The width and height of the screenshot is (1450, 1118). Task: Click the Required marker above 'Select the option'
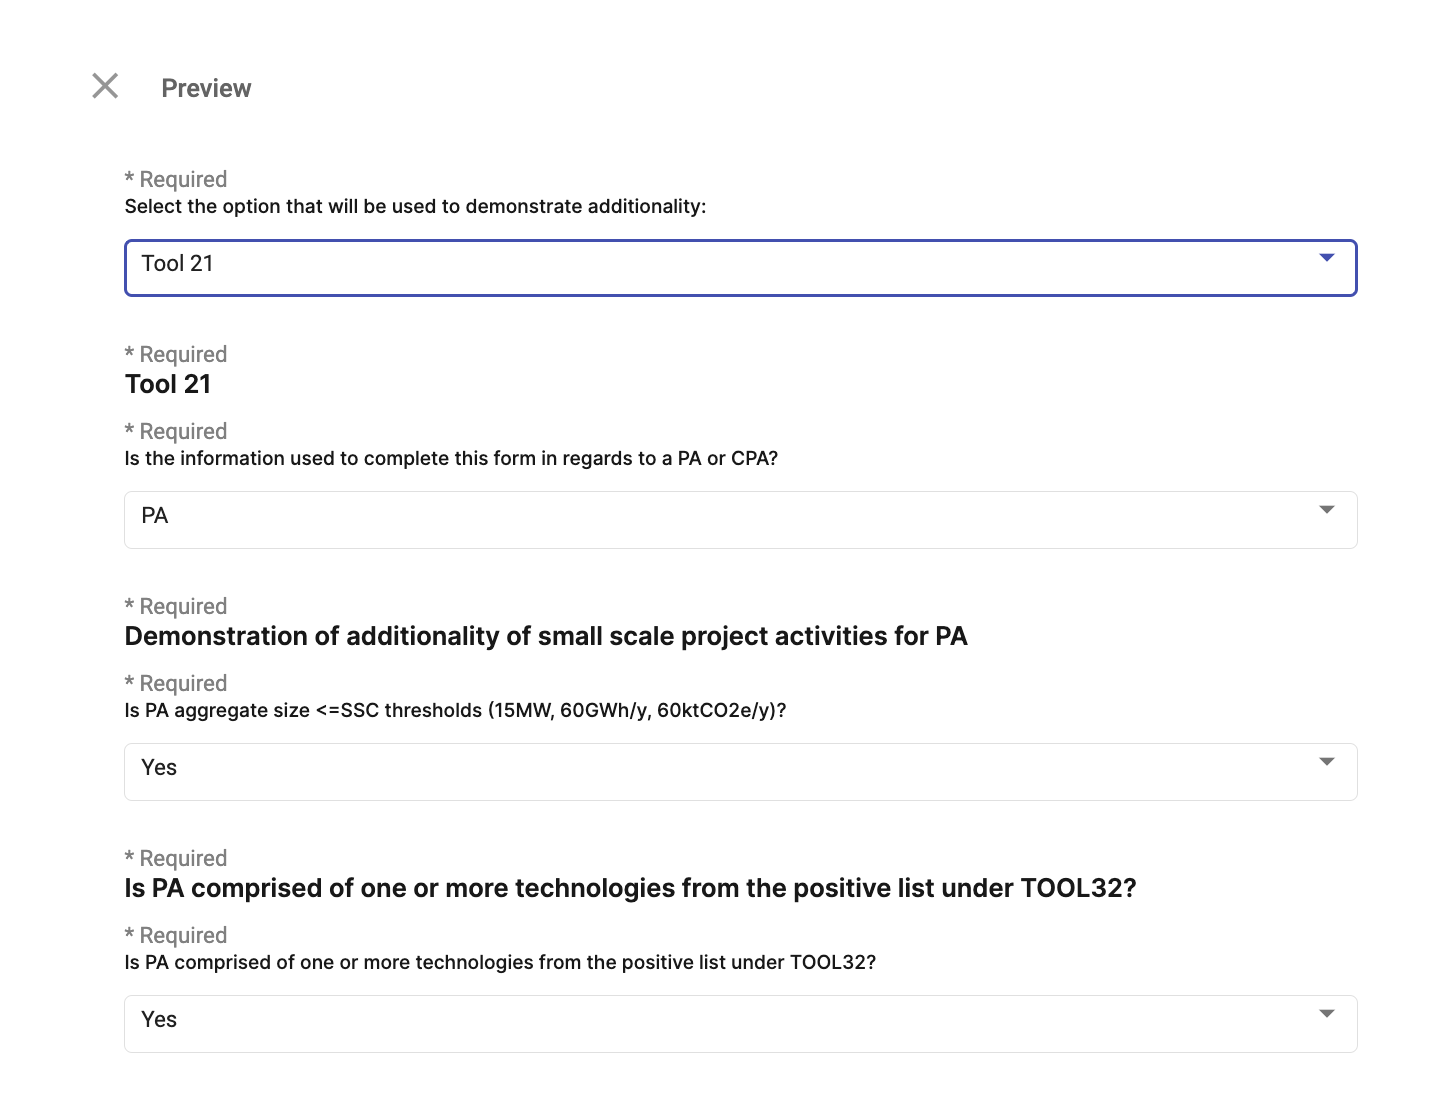click(176, 179)
